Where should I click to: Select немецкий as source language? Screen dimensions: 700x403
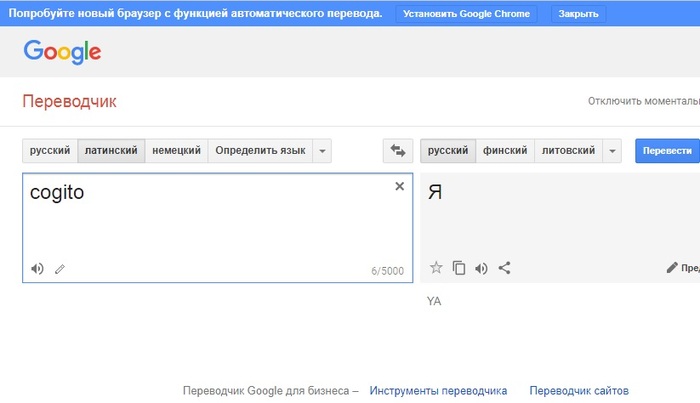[x=176, y=151]
